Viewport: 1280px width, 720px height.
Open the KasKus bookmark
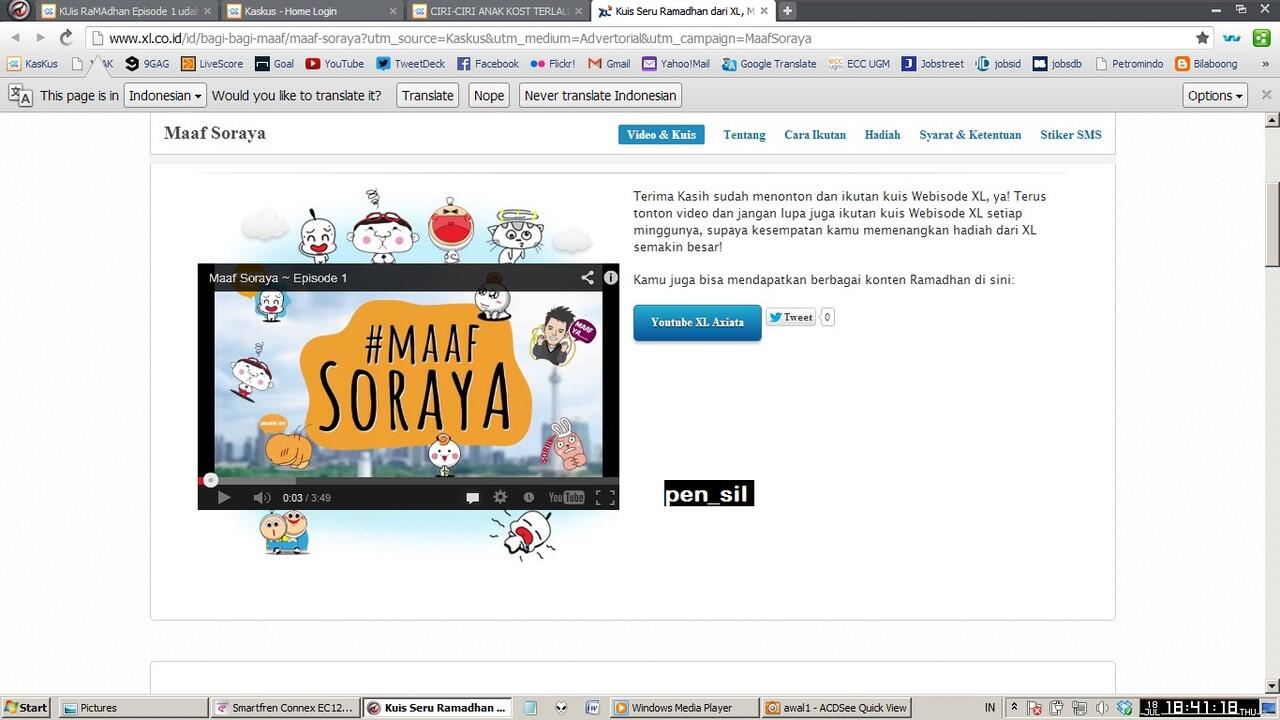(33, 64)
